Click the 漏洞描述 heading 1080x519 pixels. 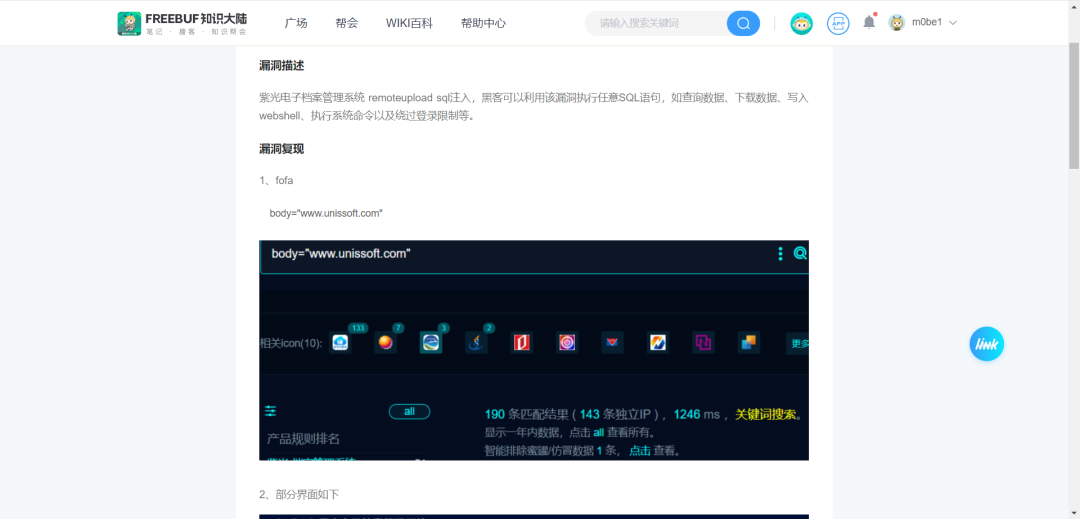coord(282,65)
